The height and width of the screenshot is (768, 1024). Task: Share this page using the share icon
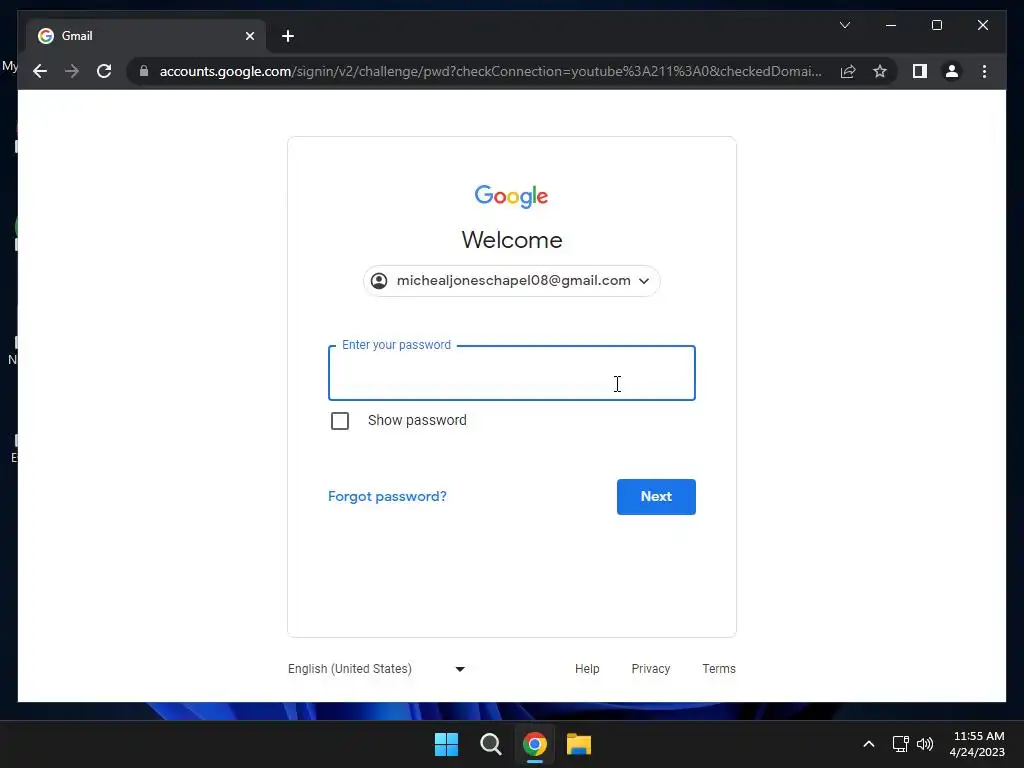848,71
